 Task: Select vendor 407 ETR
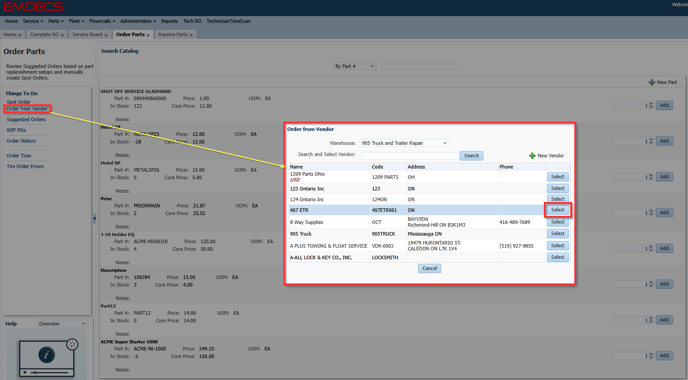coord(558,210)
